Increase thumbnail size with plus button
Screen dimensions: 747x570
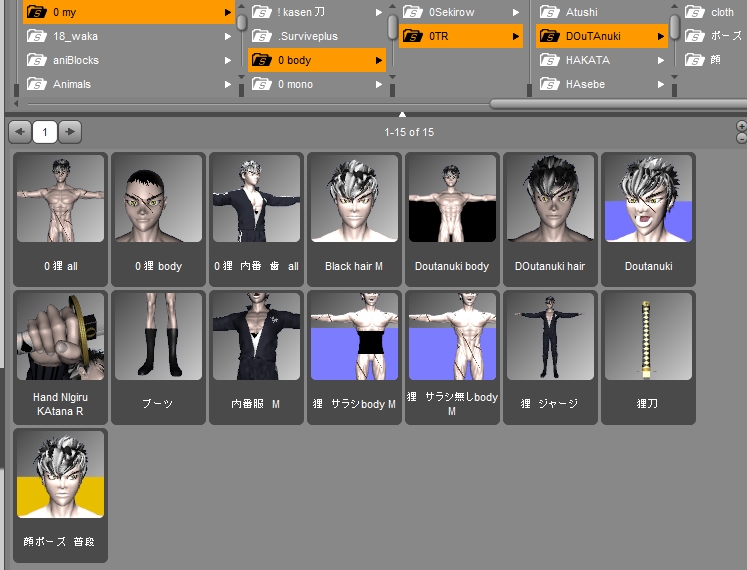tap(741, 126)
